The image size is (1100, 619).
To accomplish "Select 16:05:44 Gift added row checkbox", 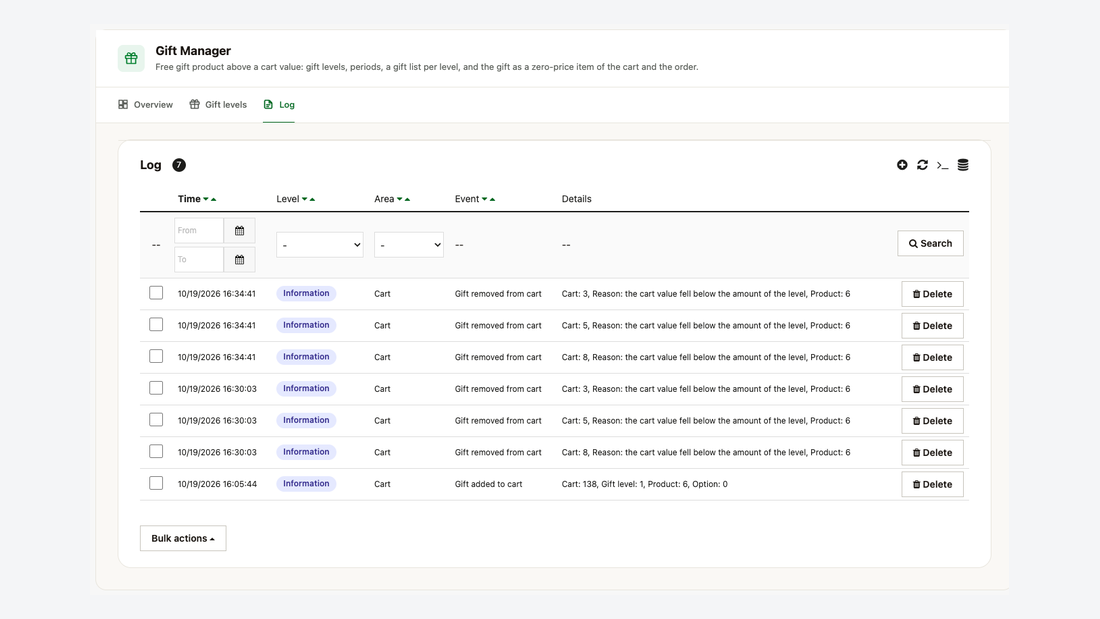I will point(156,483).
